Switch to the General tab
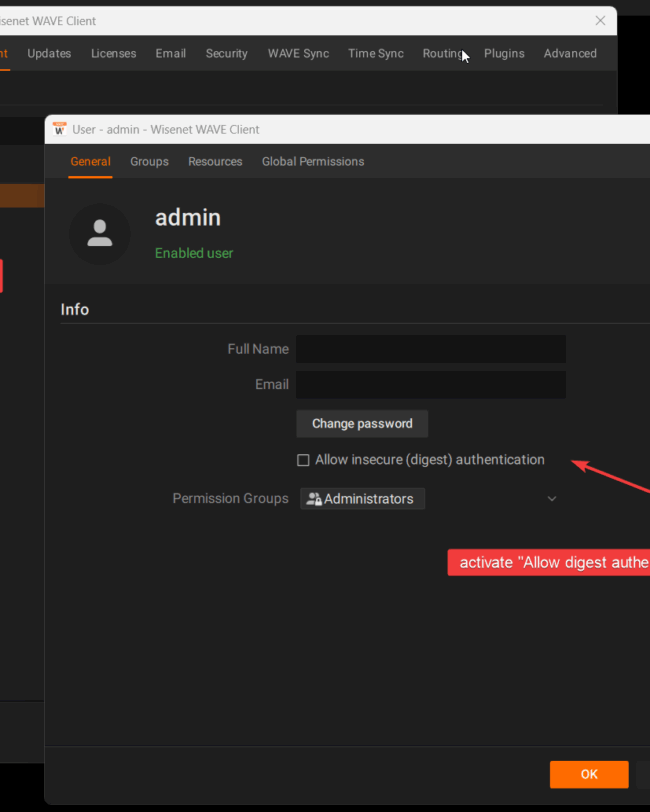 click(x=91, y=162)
